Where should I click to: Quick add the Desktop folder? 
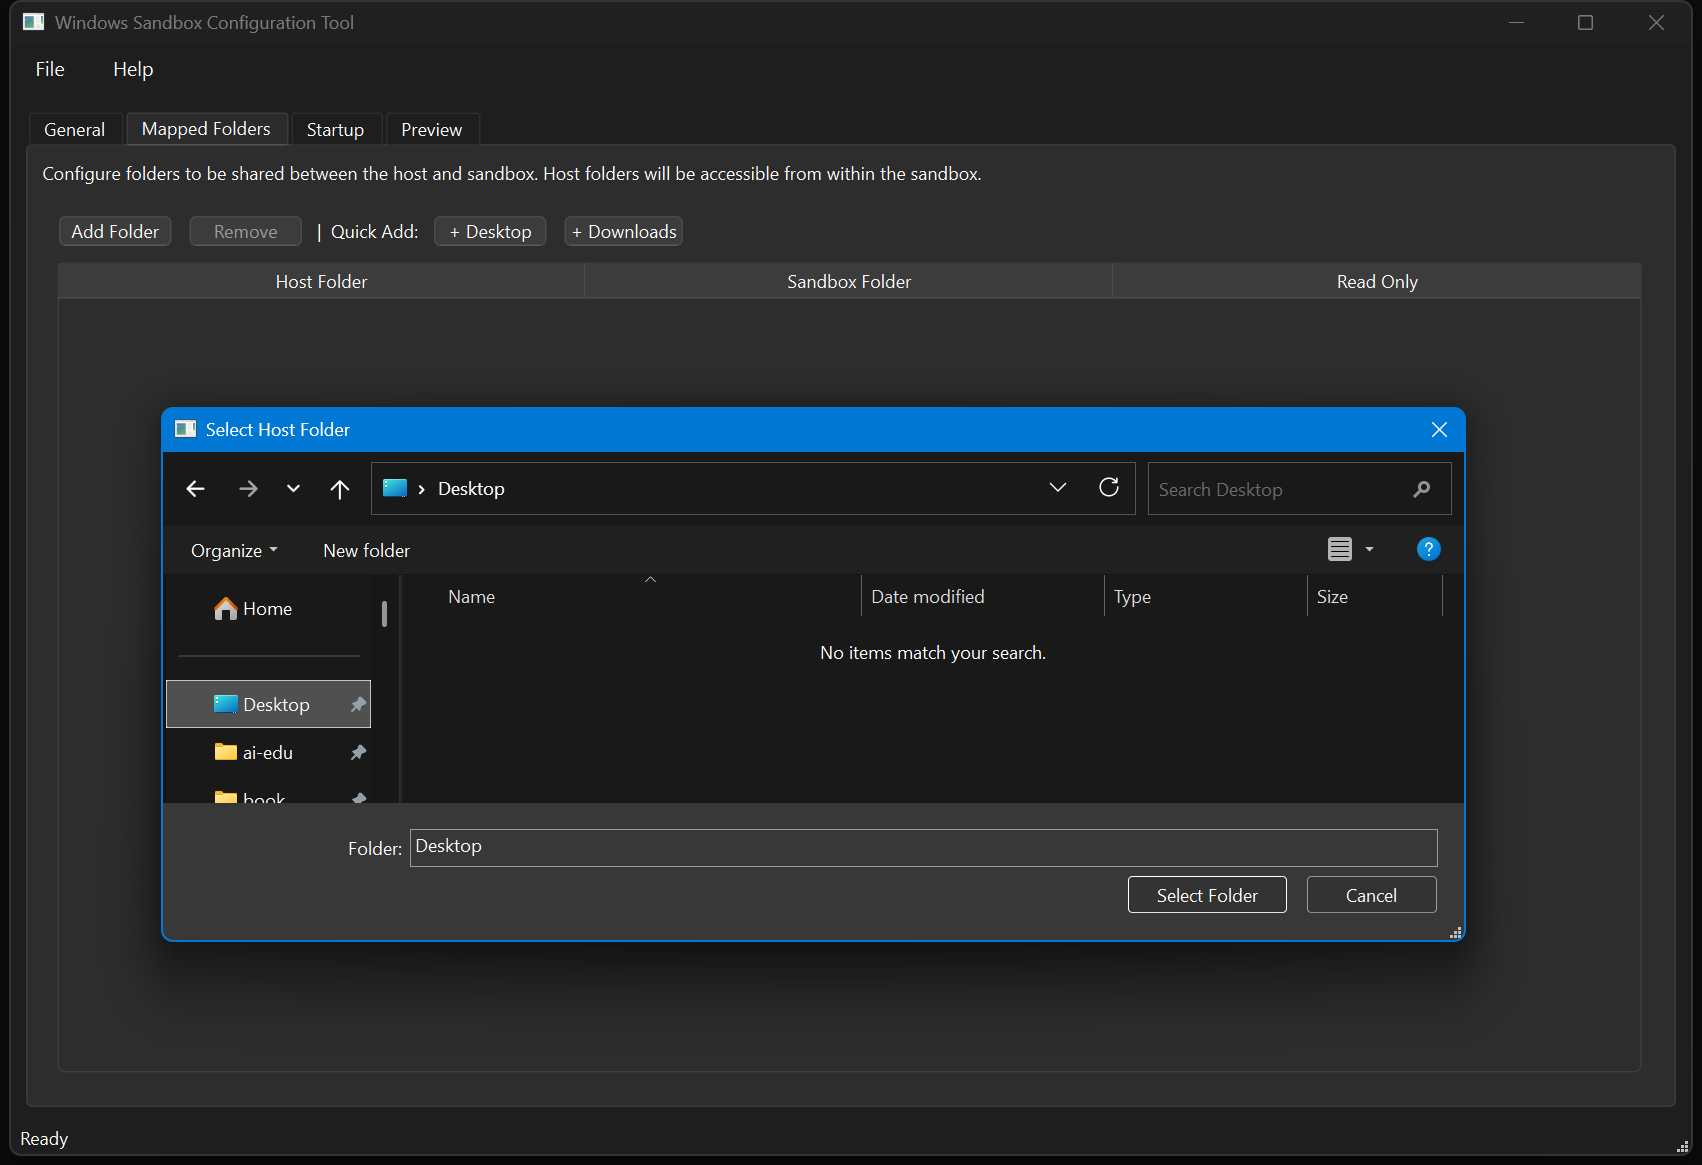pyautogui.click(x=490, y=231)
